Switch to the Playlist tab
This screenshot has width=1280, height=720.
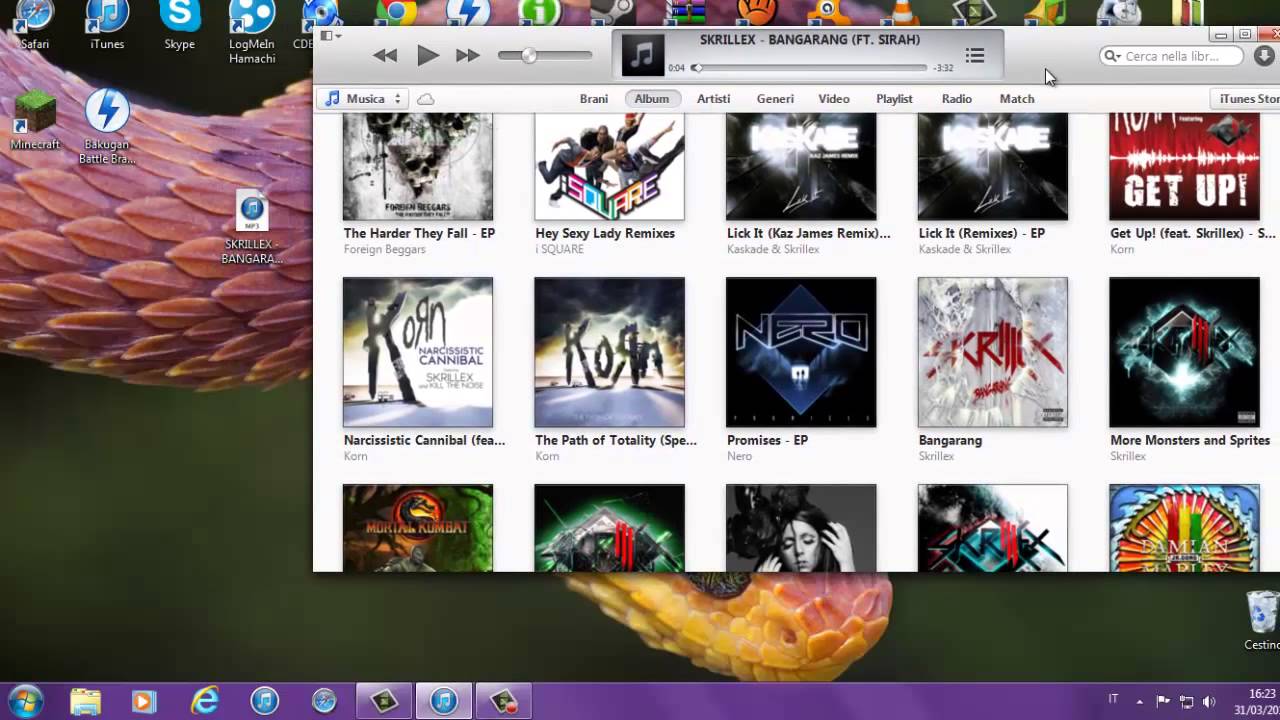click(894, 99)
